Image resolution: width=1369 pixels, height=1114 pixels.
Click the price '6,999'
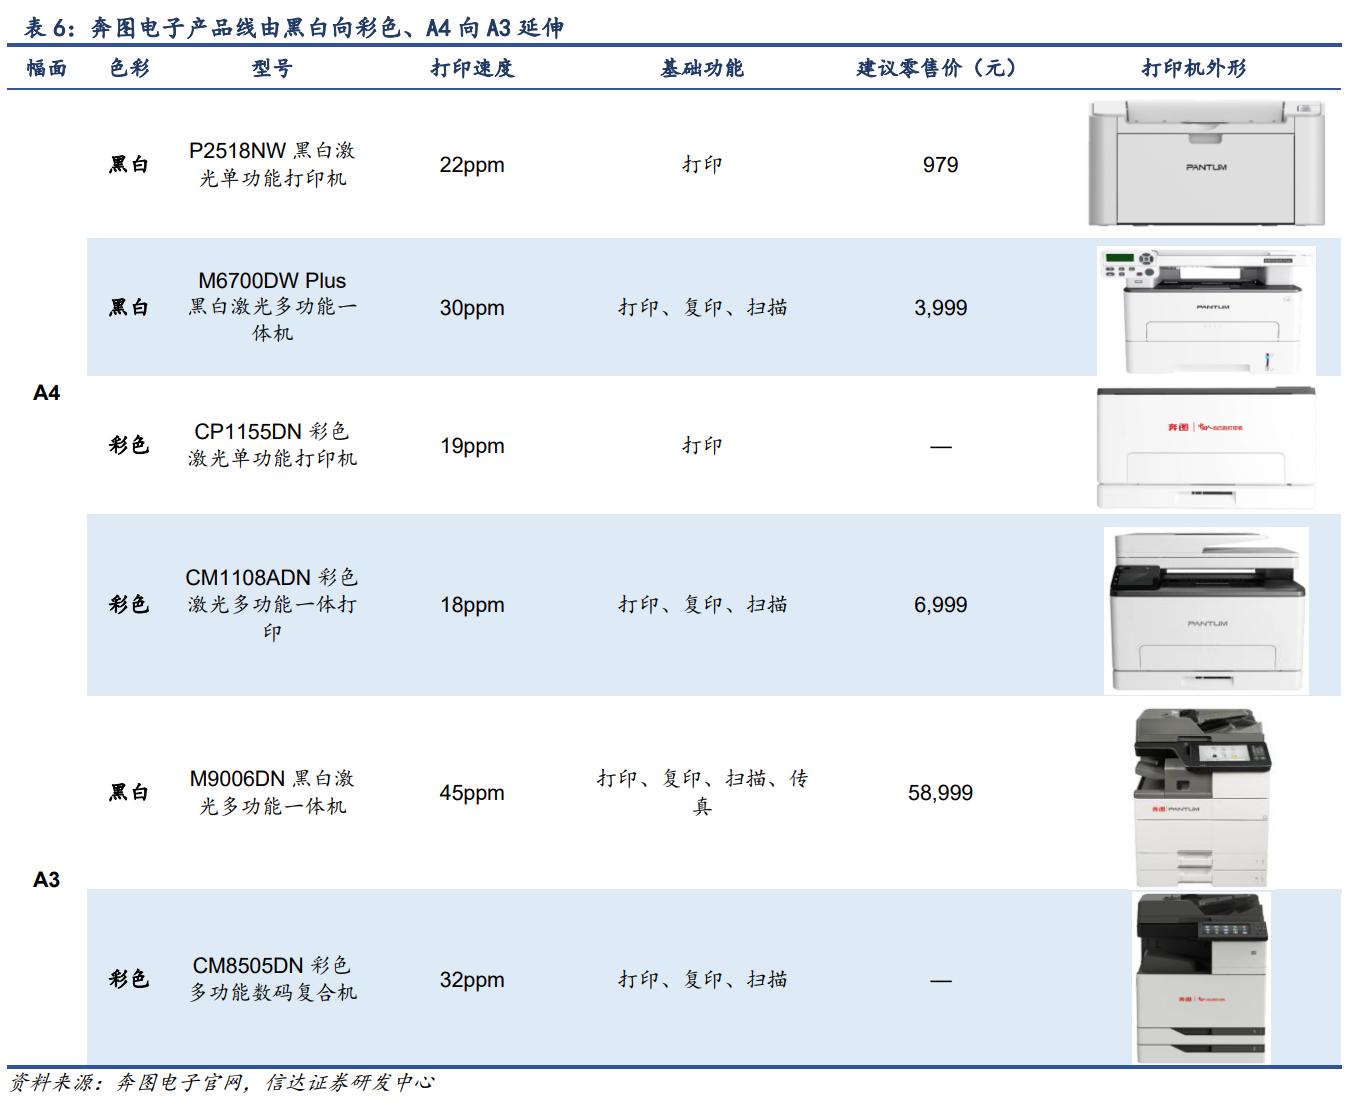(x=940, y=605)
